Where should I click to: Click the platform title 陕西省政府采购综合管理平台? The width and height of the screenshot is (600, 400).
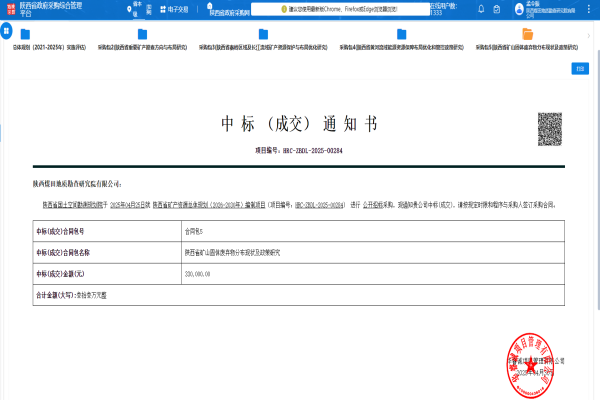pyautogui.click(x=51, y=10)
